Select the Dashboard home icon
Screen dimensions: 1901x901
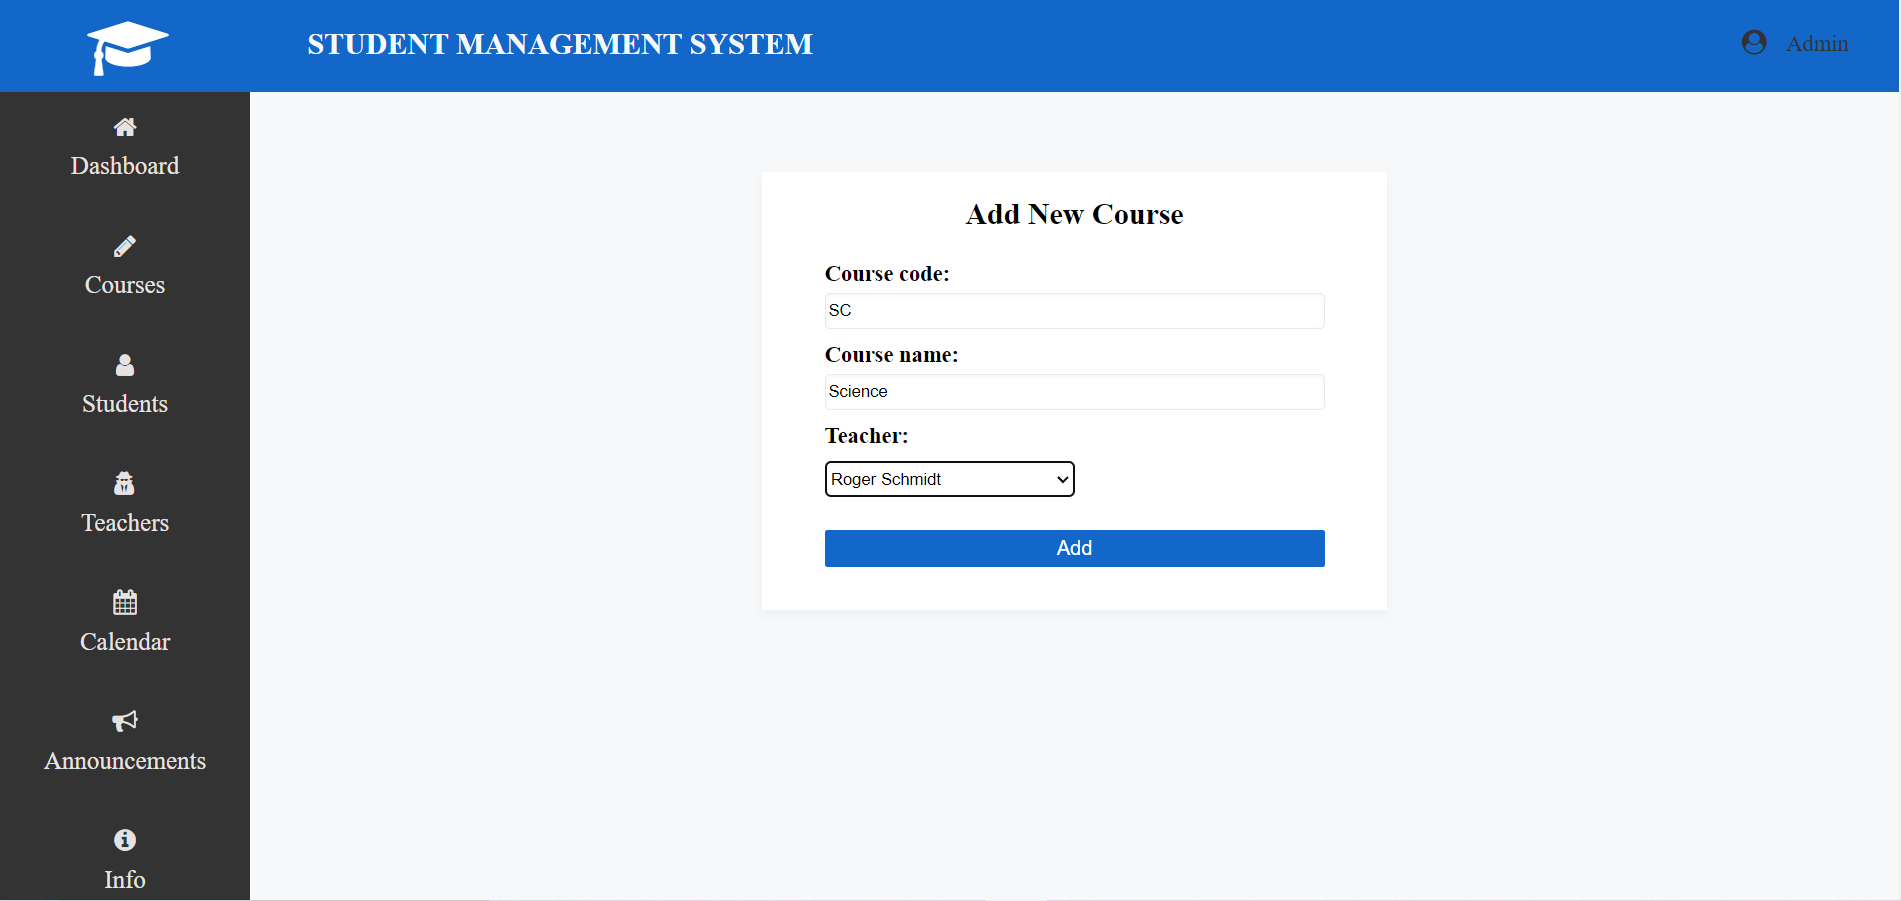pos(125,127)
